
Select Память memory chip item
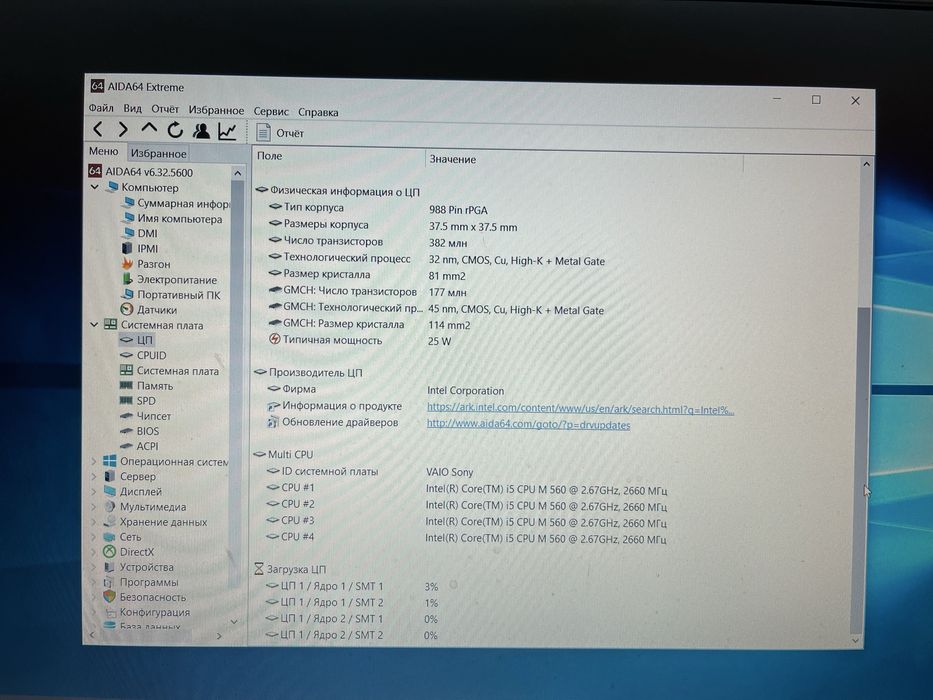point(146,386)
